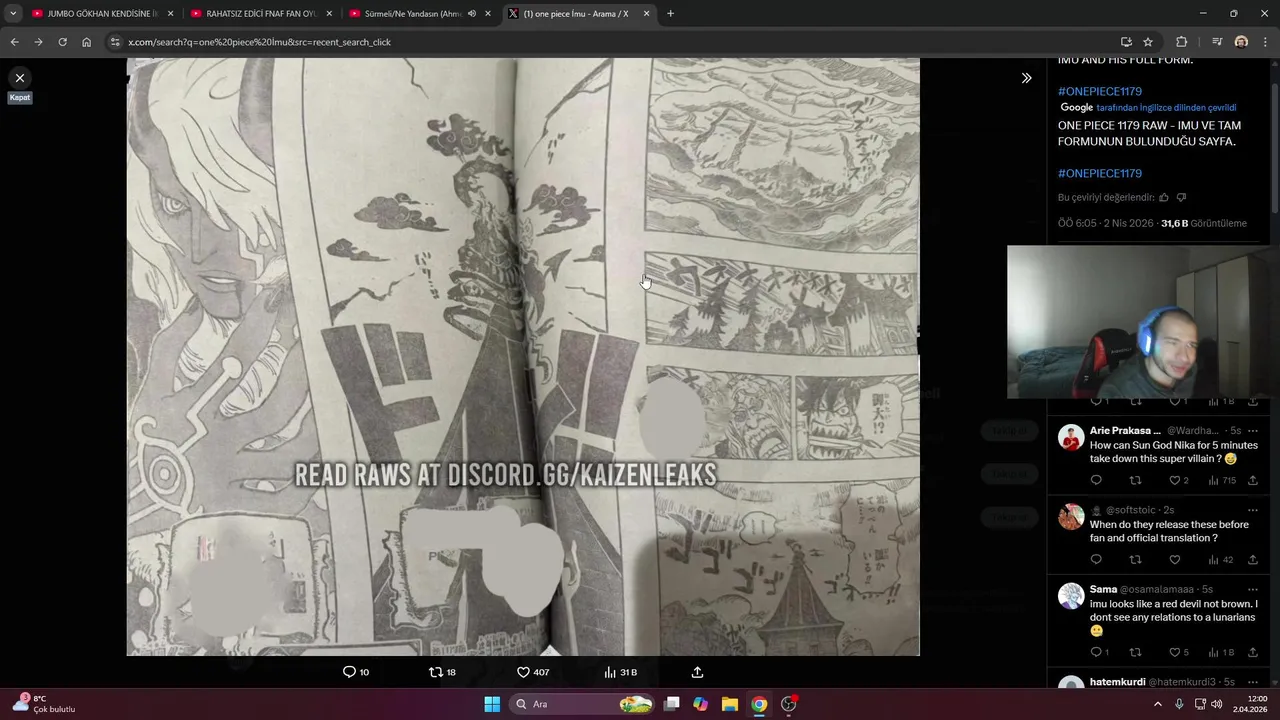This screenshot has width=1280, height=720.
Task: Close the JUMBO GÖKHAN tab
Action: (170, 14)
